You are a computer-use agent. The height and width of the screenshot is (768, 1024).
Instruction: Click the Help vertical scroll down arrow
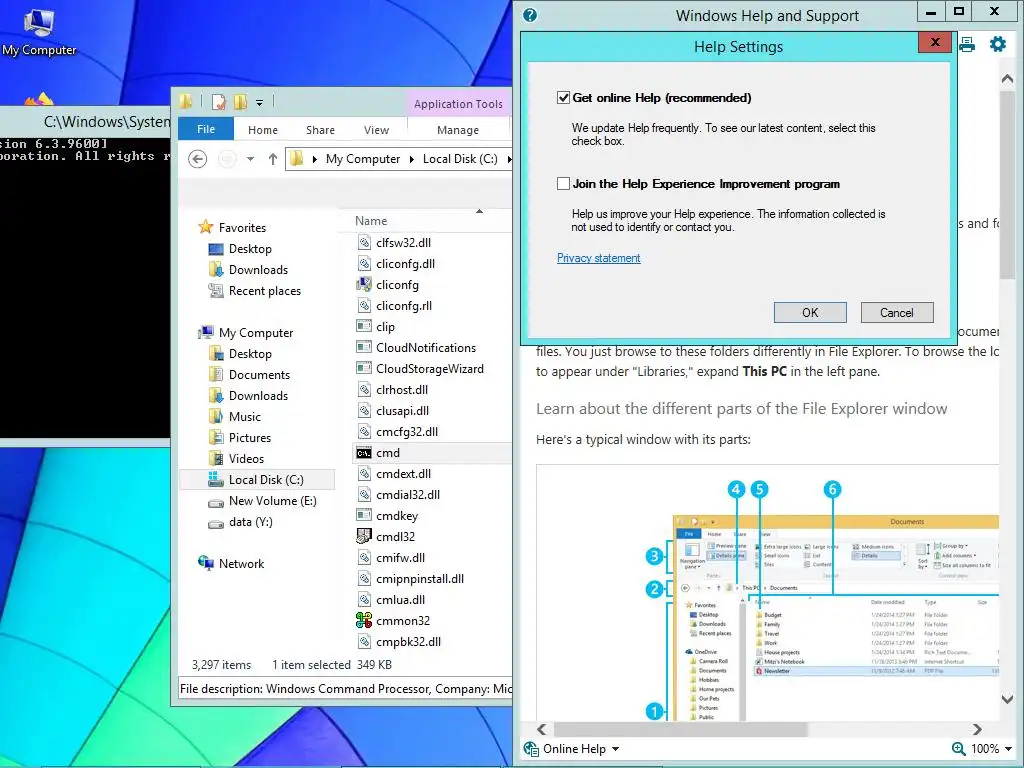coord(1006,699)
